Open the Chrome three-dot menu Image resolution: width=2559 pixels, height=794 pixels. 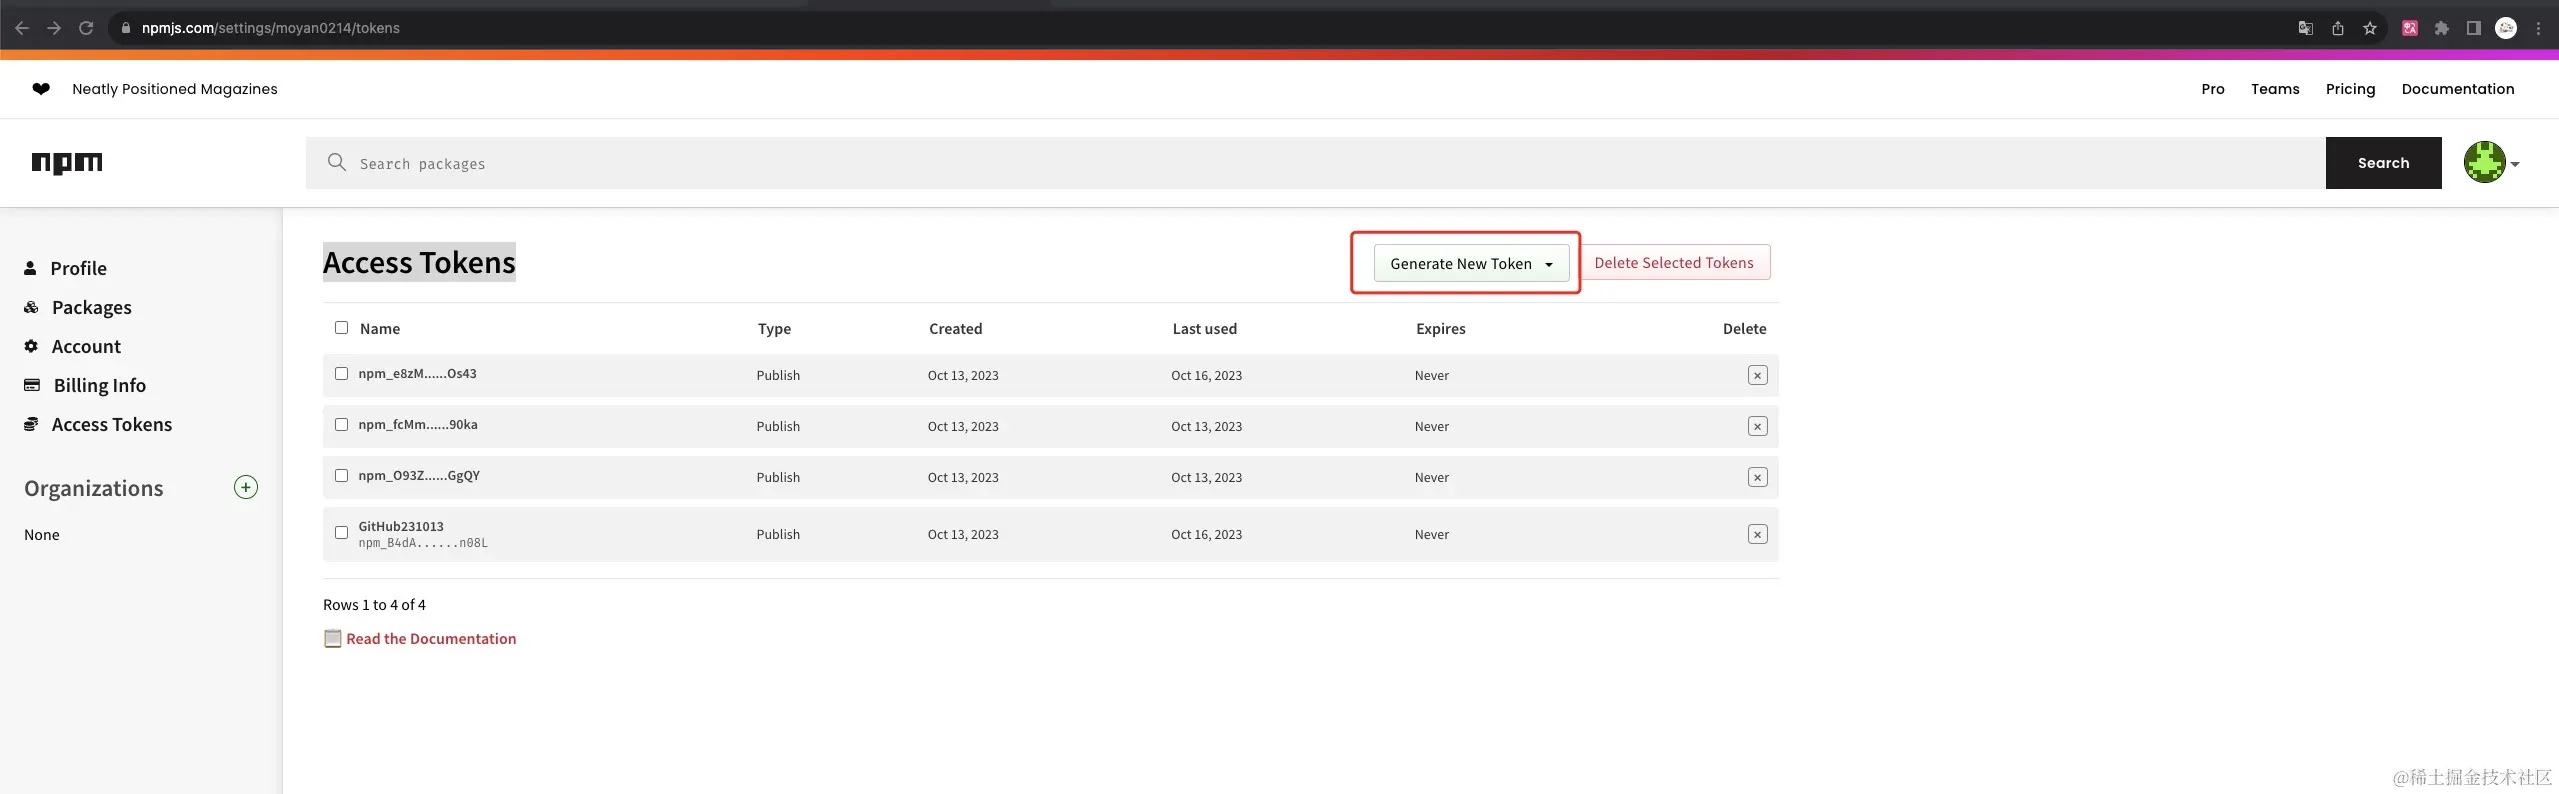[x=2538, y=28]
